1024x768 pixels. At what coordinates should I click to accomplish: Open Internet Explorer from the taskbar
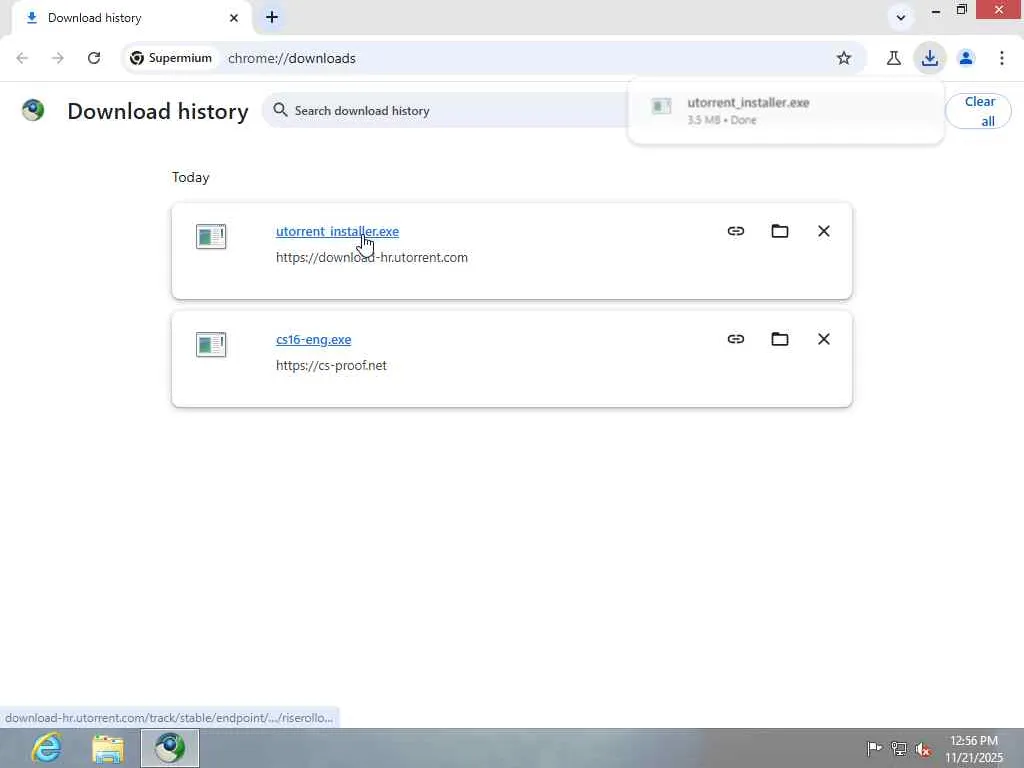(x=46, y=748)
